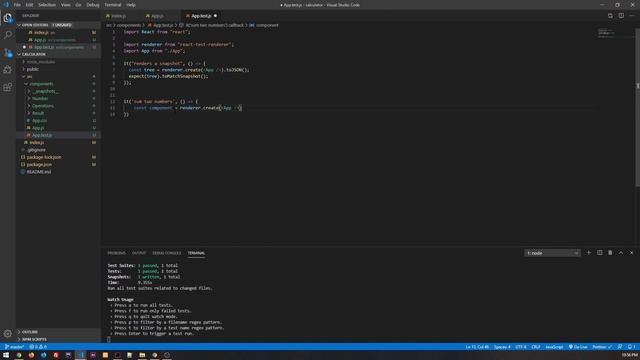This screenshot has width=640, height=360.
Task: Open the Terminal menu
Action: (x=113, y=5)
